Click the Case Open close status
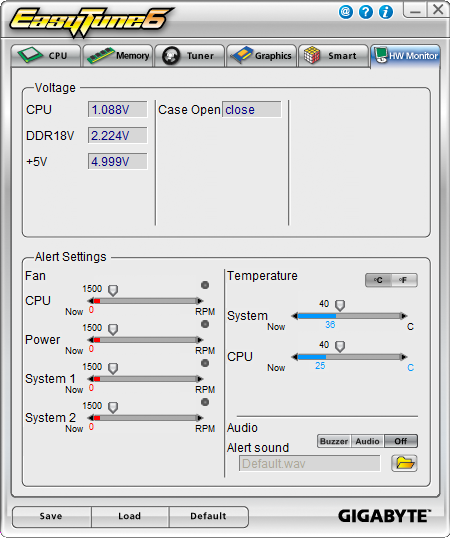 pos(252,109)
